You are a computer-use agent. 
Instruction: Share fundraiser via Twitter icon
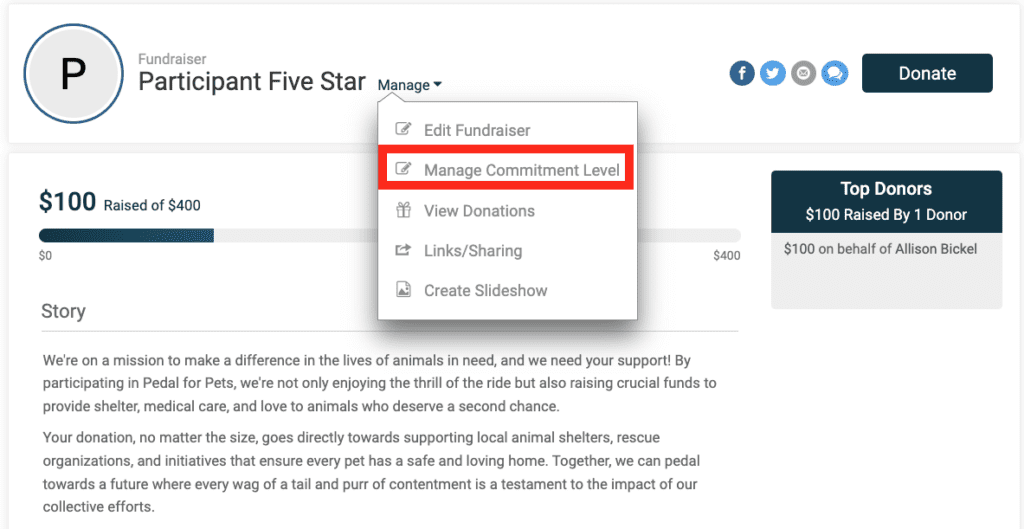[773, 73]
